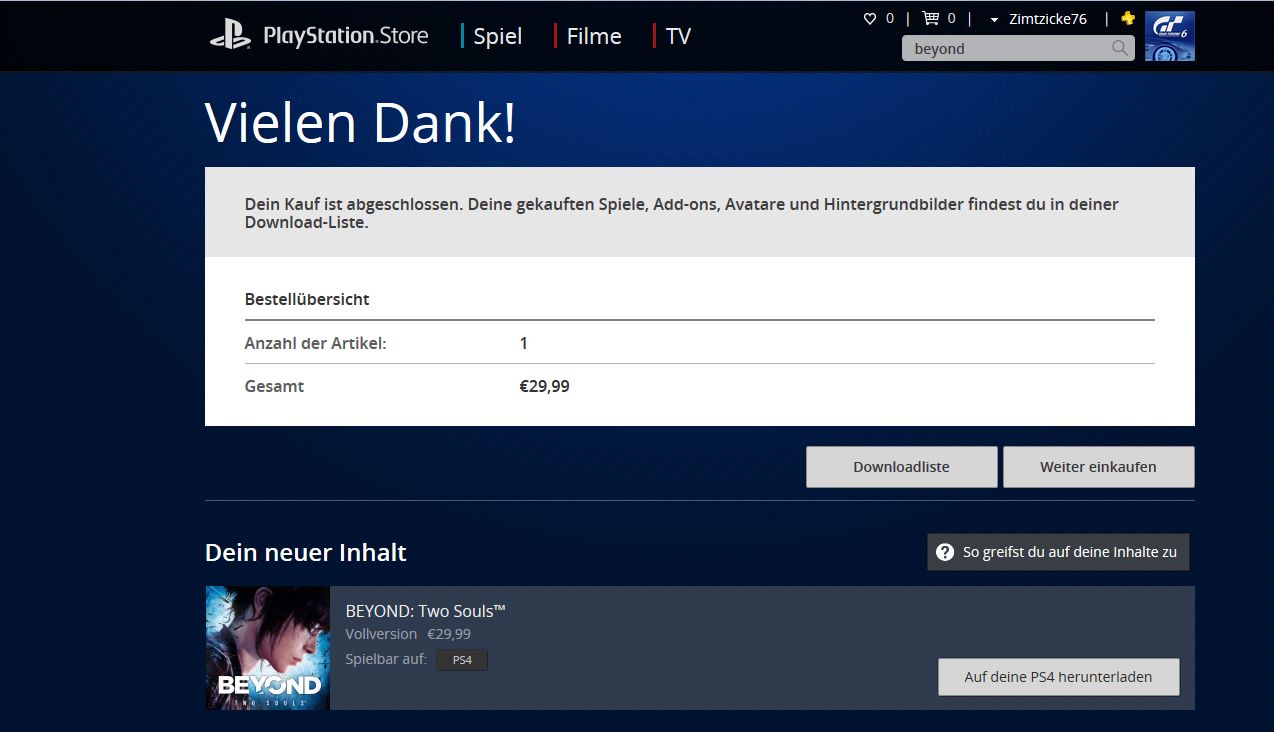The height and width of the screenshot is (732, 1274).
Task: Click the PlayStation Plus icon
Action: (1128, 18)
